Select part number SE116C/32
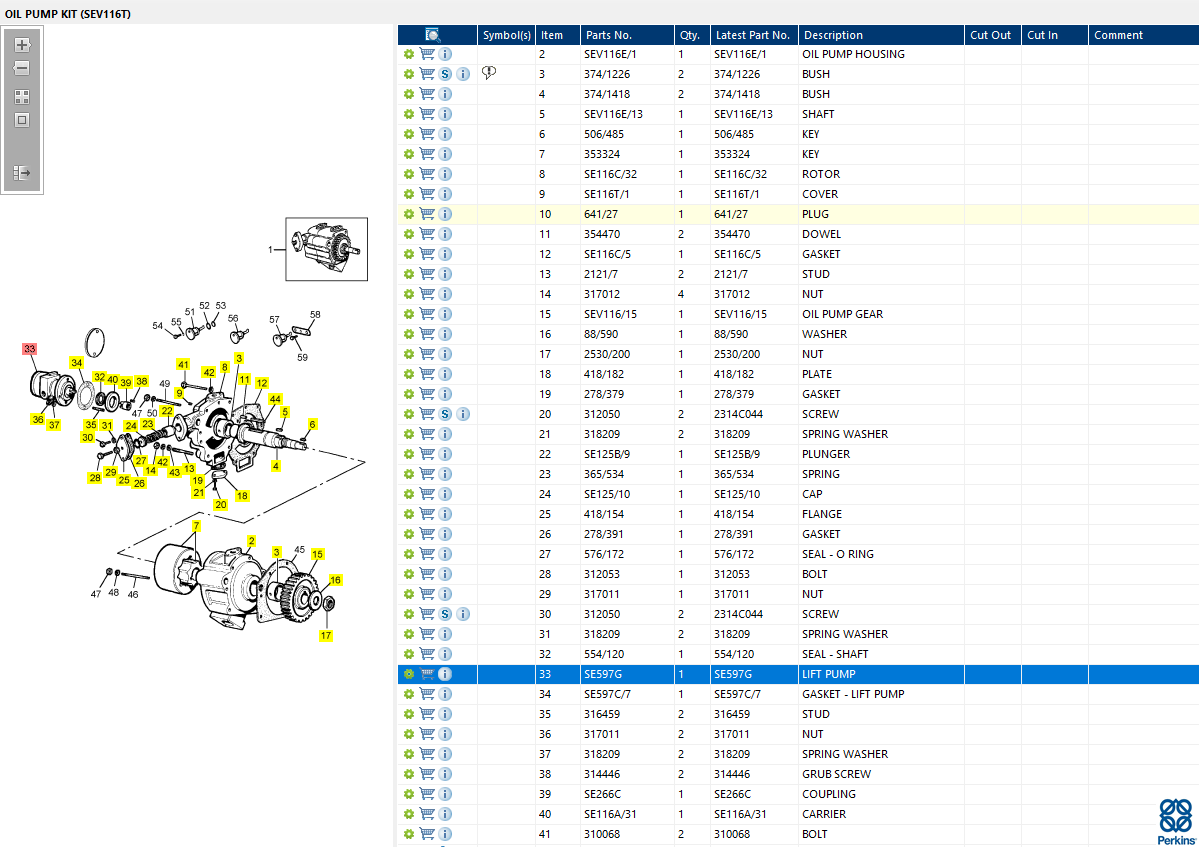The width and height of the screenshot is (1199, 847). tap(610, 174)
